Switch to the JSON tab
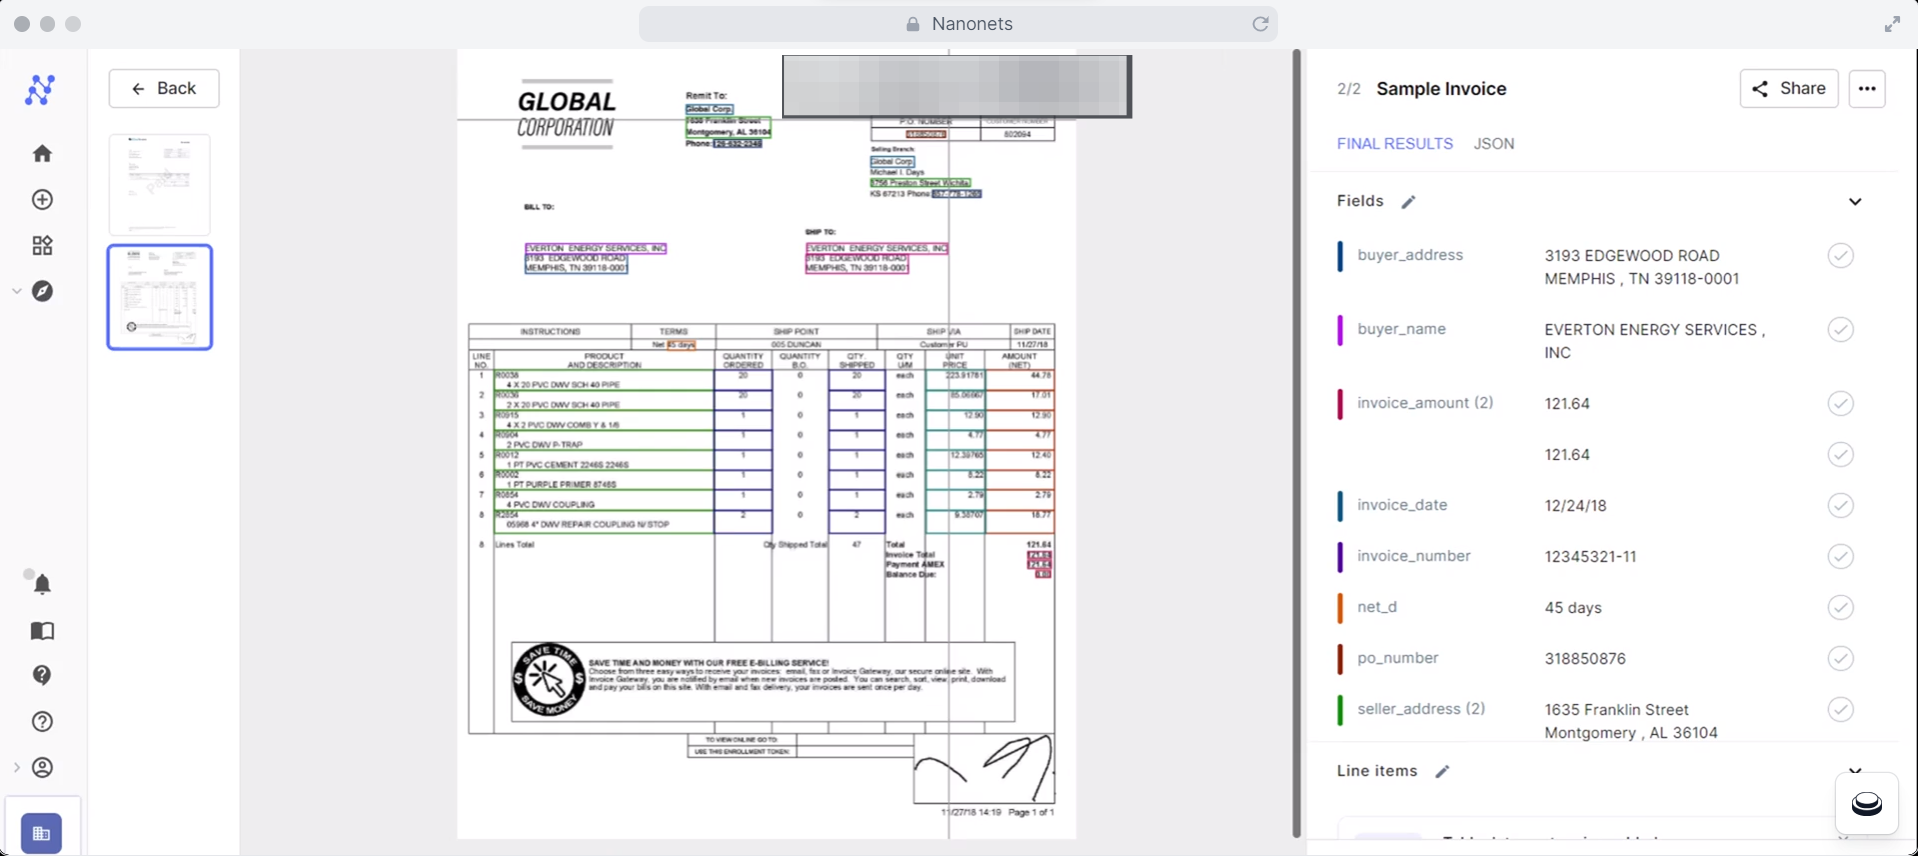 coord(1493,144)
